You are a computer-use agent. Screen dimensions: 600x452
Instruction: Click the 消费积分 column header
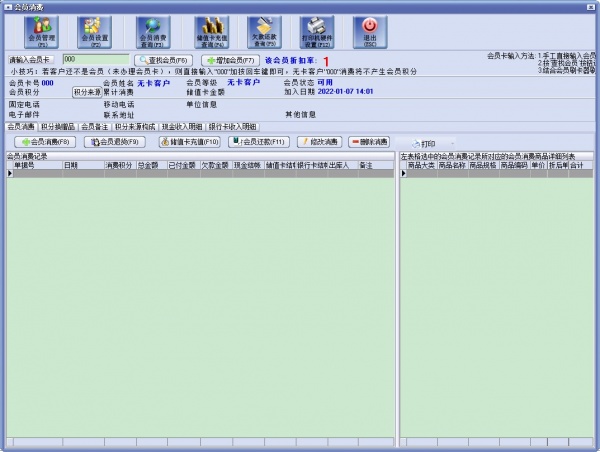click(119, 165)
